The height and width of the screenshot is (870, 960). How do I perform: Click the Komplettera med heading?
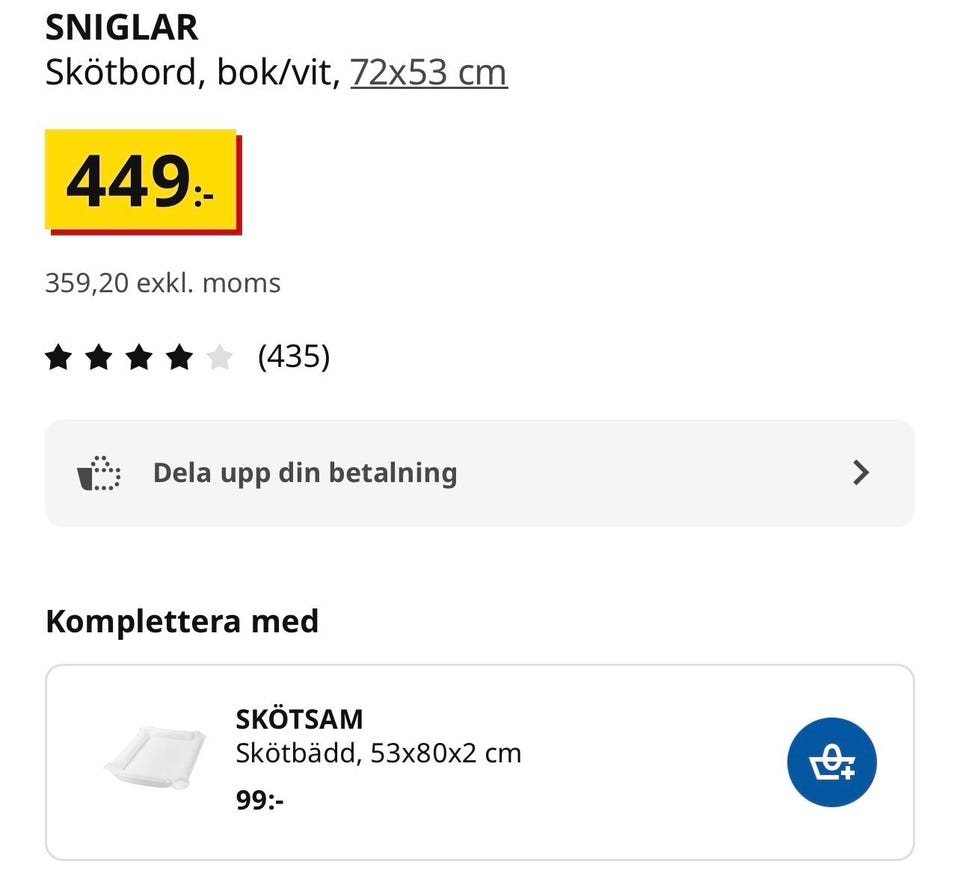coord(182,621)
